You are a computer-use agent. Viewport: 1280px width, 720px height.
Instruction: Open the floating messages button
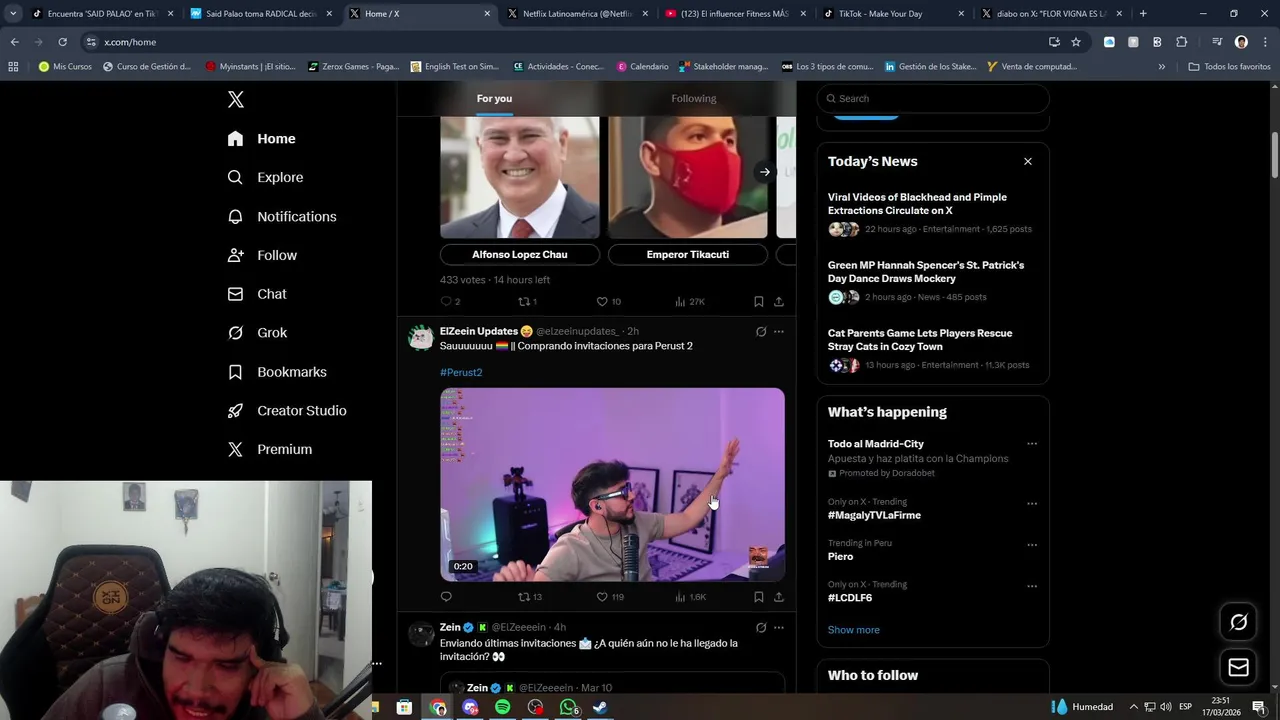click(1238, 667)
